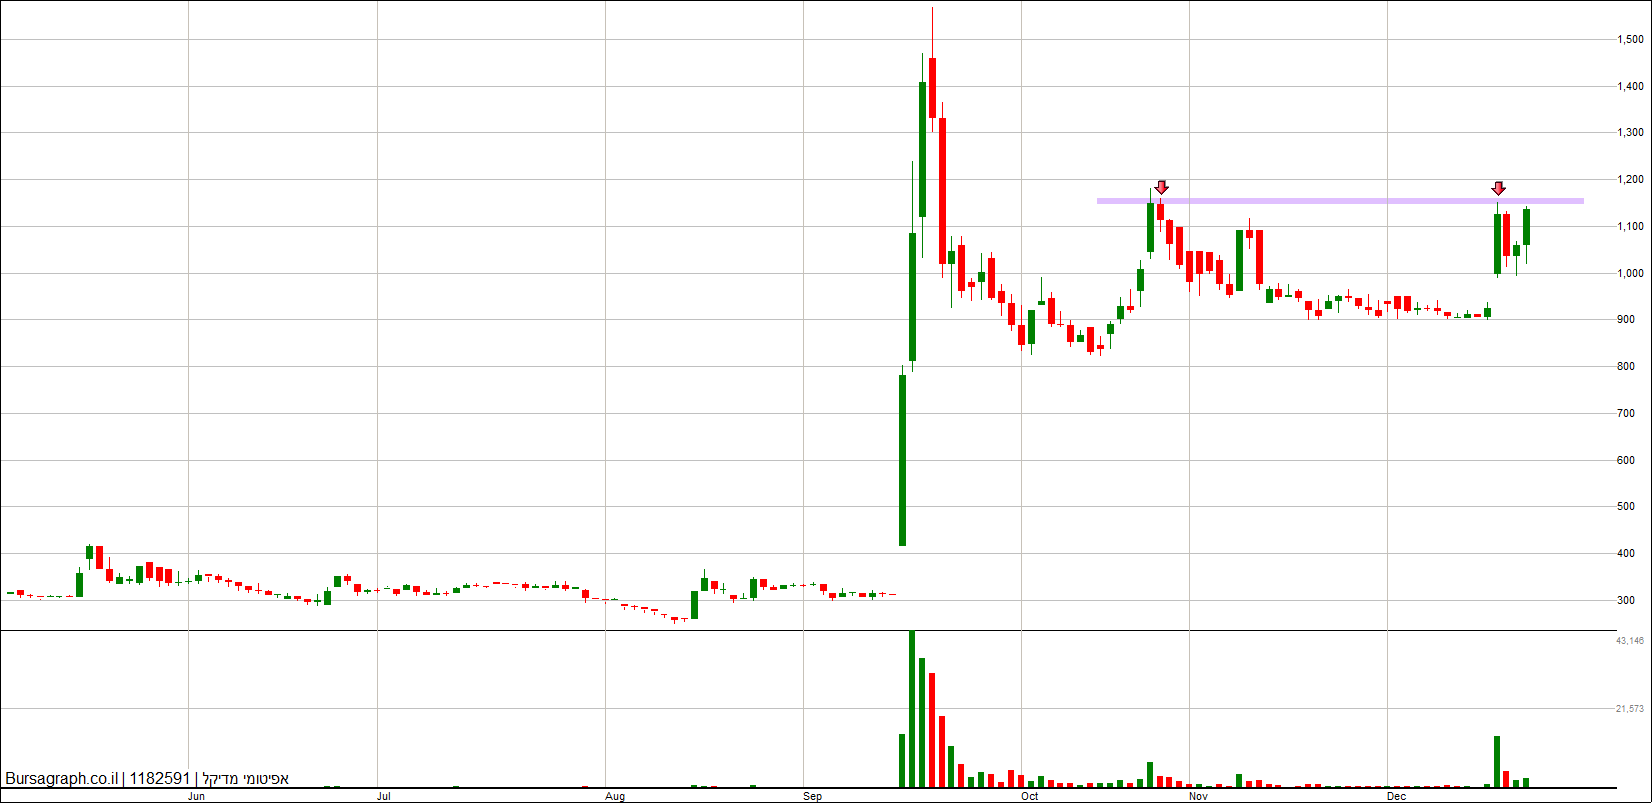Click the Dec month label
This screenshot has height=803, width=1652.
(1397, 797)
